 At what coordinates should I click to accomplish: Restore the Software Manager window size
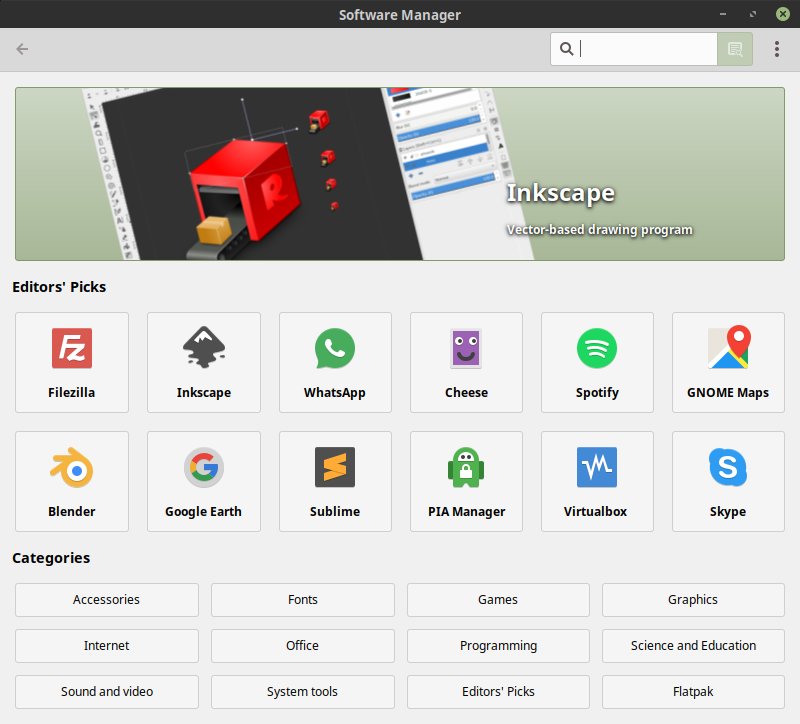(753, 14)
